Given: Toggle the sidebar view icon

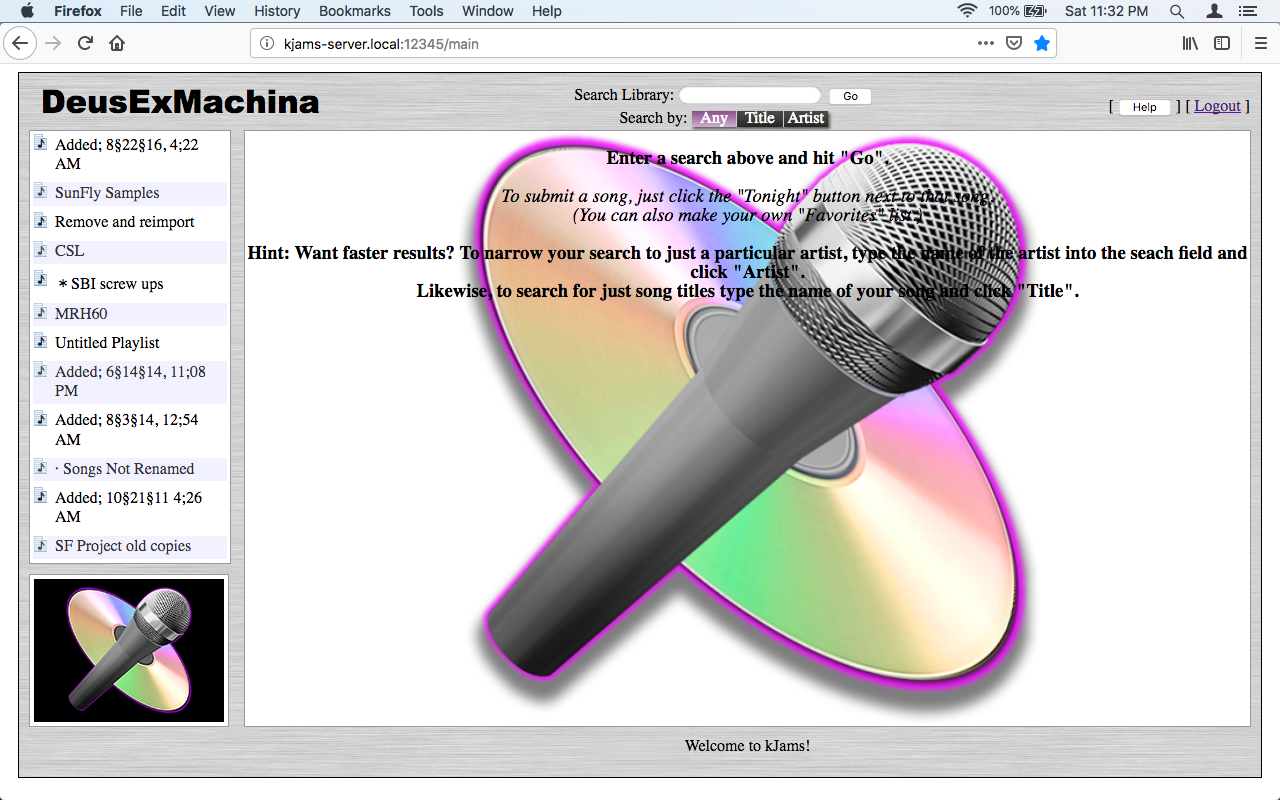Looking at the screenshot, I should pos(1222,43).
